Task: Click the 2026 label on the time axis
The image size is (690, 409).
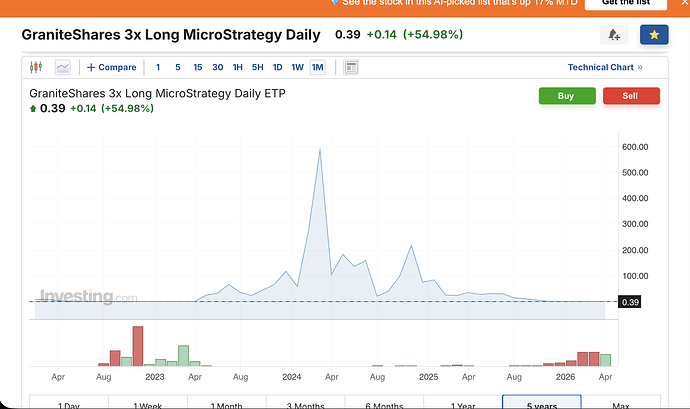Action: click(565, 377)
